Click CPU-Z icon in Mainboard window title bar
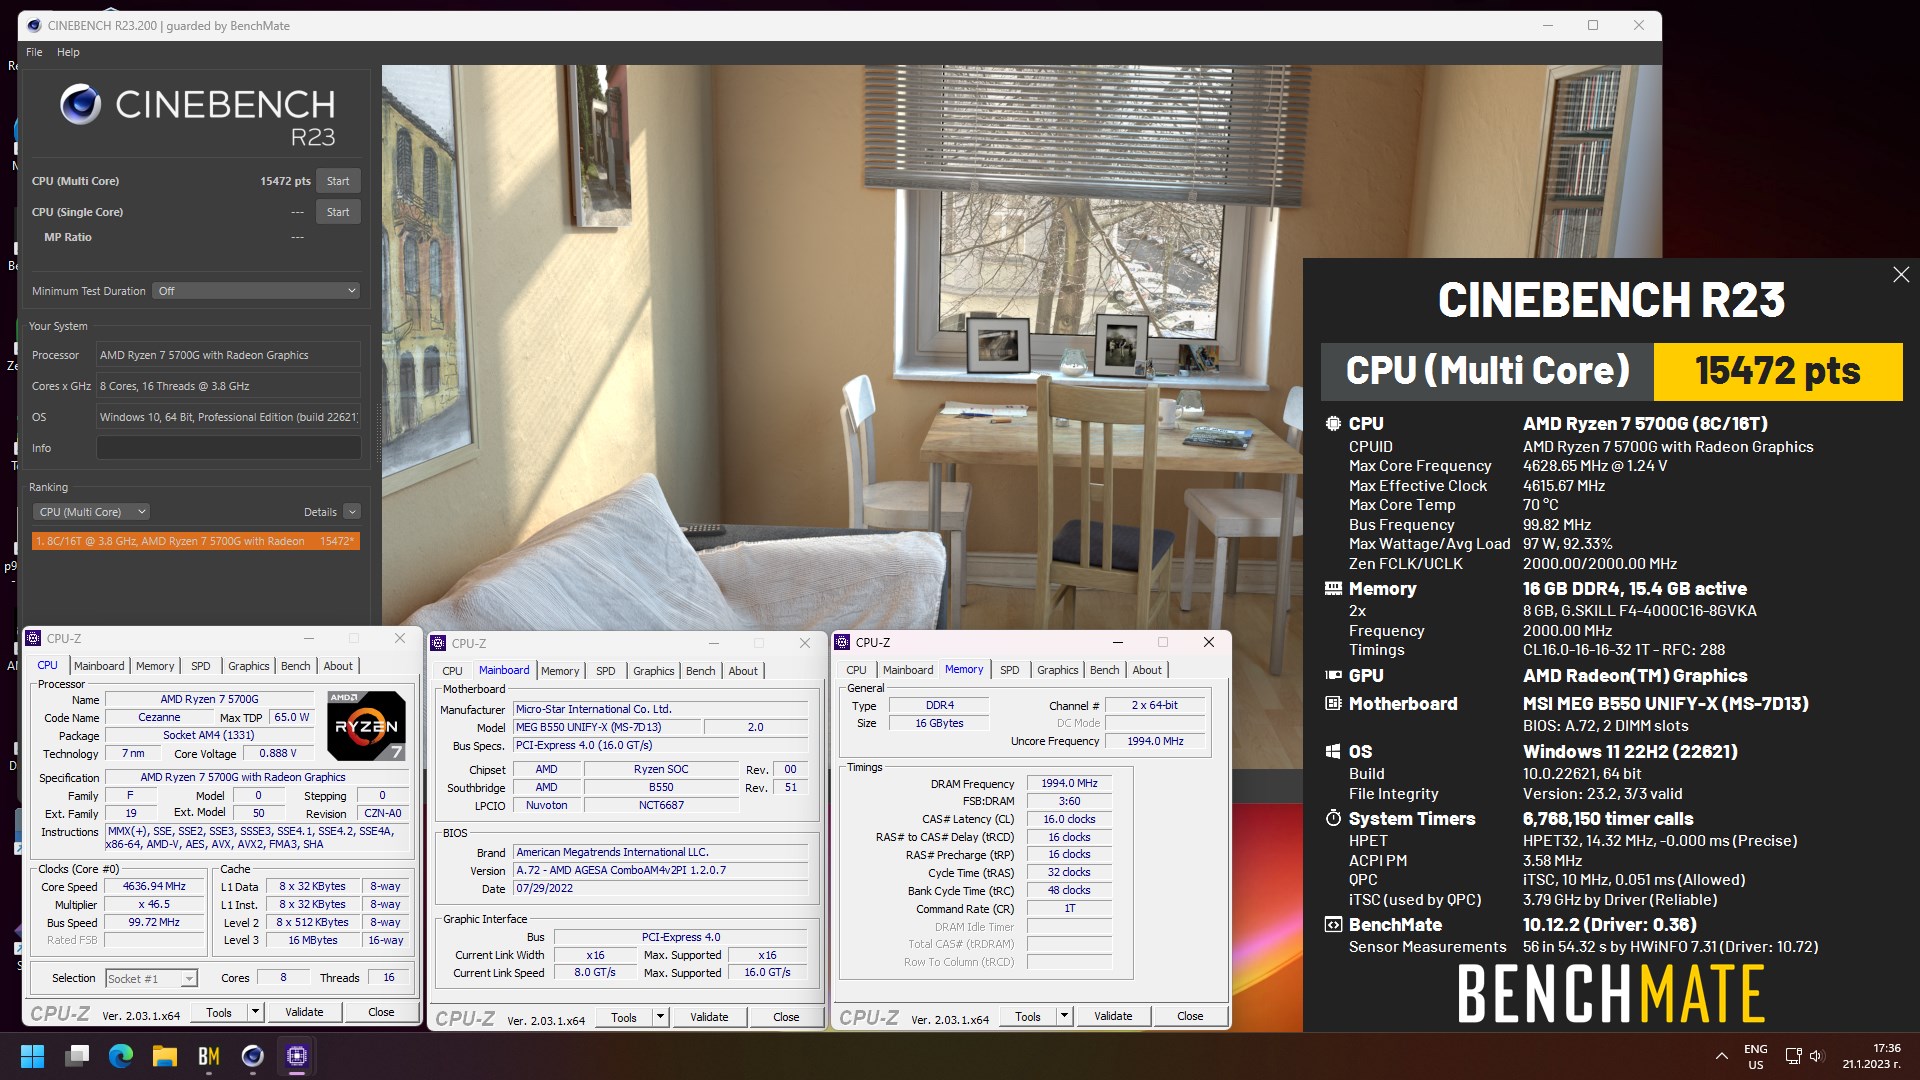Image resolution: width=1920 pixels, height=1080 pixels. 438,643
